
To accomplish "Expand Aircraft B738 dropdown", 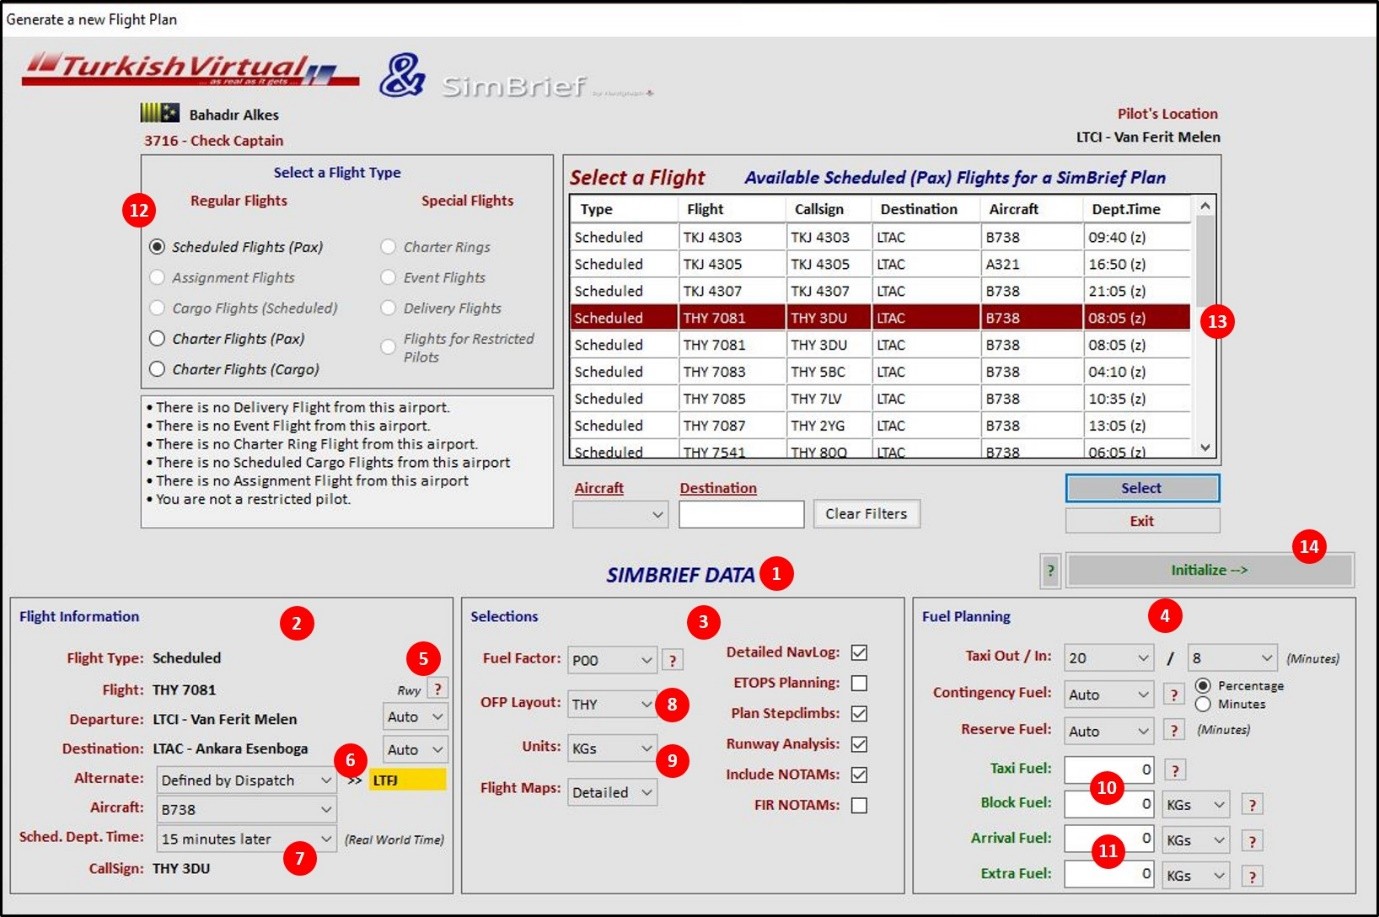I will (x=246, y=808).
